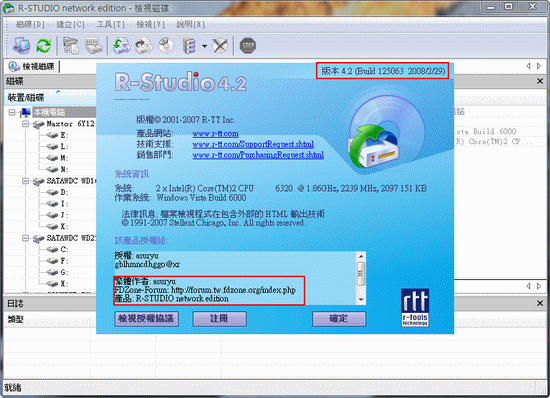Viewport: 550px width, 398px height.
Task: Collapse the 本機電腦 tree node
Action: pyautogui.click(x=12, y=112)
